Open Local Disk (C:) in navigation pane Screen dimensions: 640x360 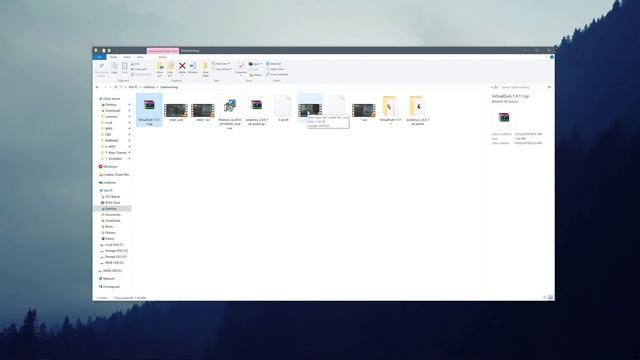coord(113,245)
